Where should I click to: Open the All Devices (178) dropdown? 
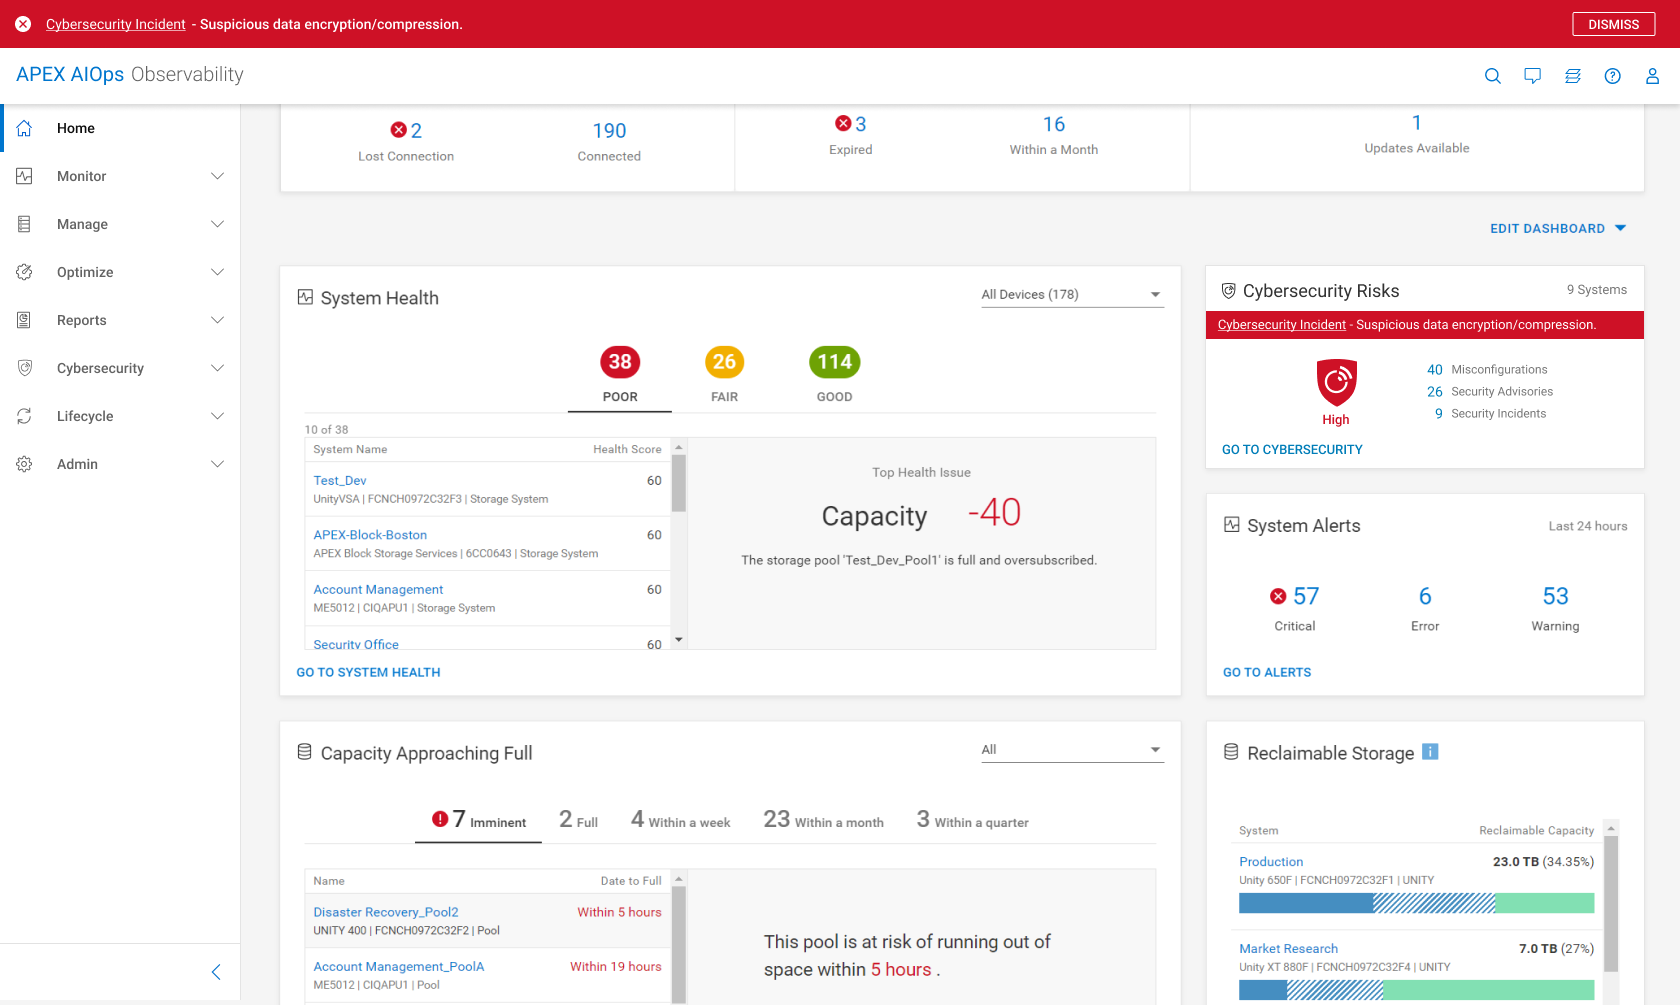(x=1072, y=295)
